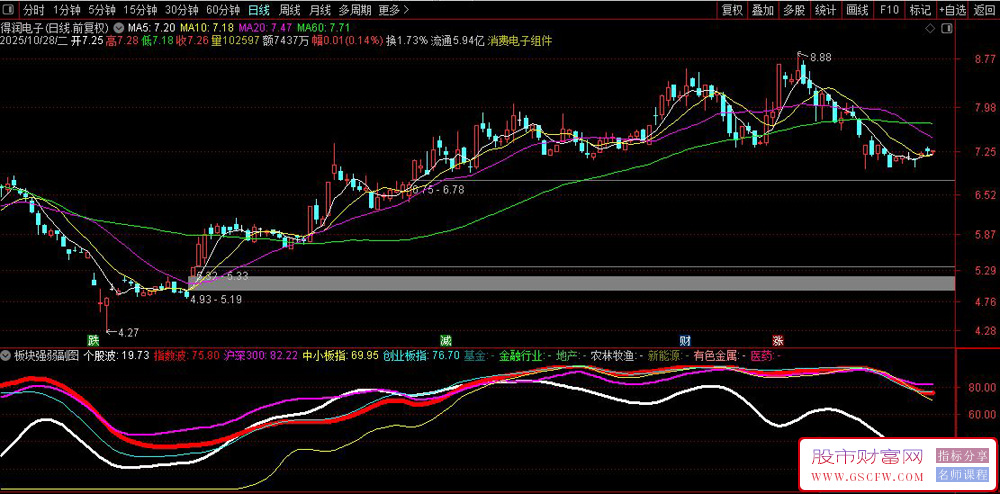Click the MA60: 7.71 label
Image resolution: width=1000 pixels, height=494 pixels.
tap(324, 28)
